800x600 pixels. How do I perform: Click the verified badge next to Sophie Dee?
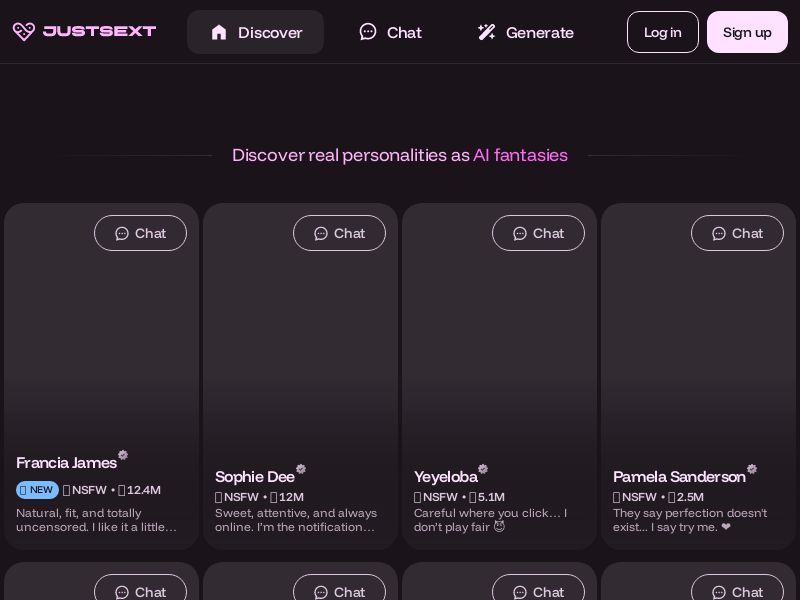click(x=301, y=469)
